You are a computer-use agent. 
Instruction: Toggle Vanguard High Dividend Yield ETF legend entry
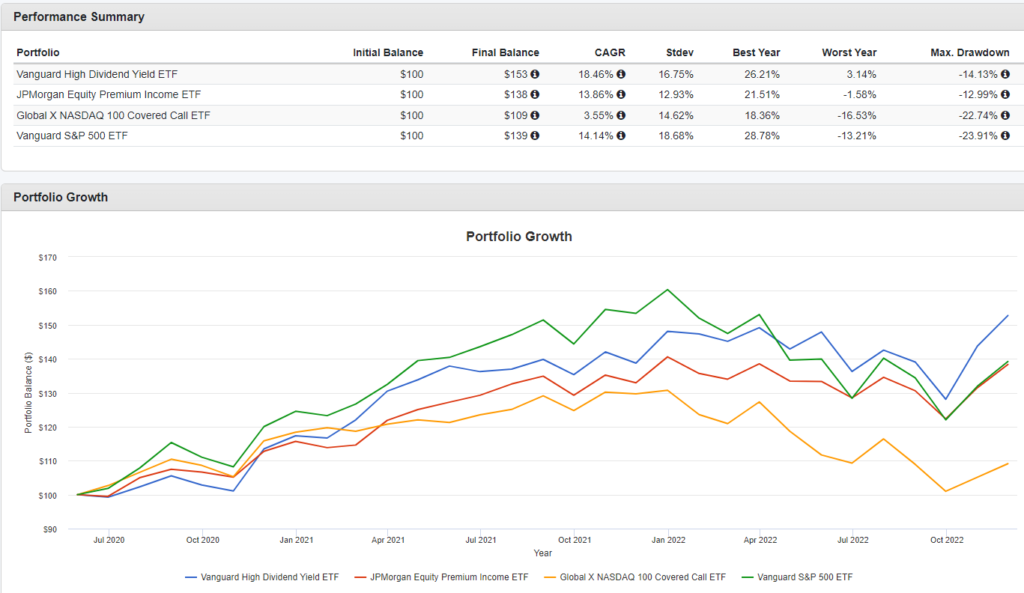point(262,577)
